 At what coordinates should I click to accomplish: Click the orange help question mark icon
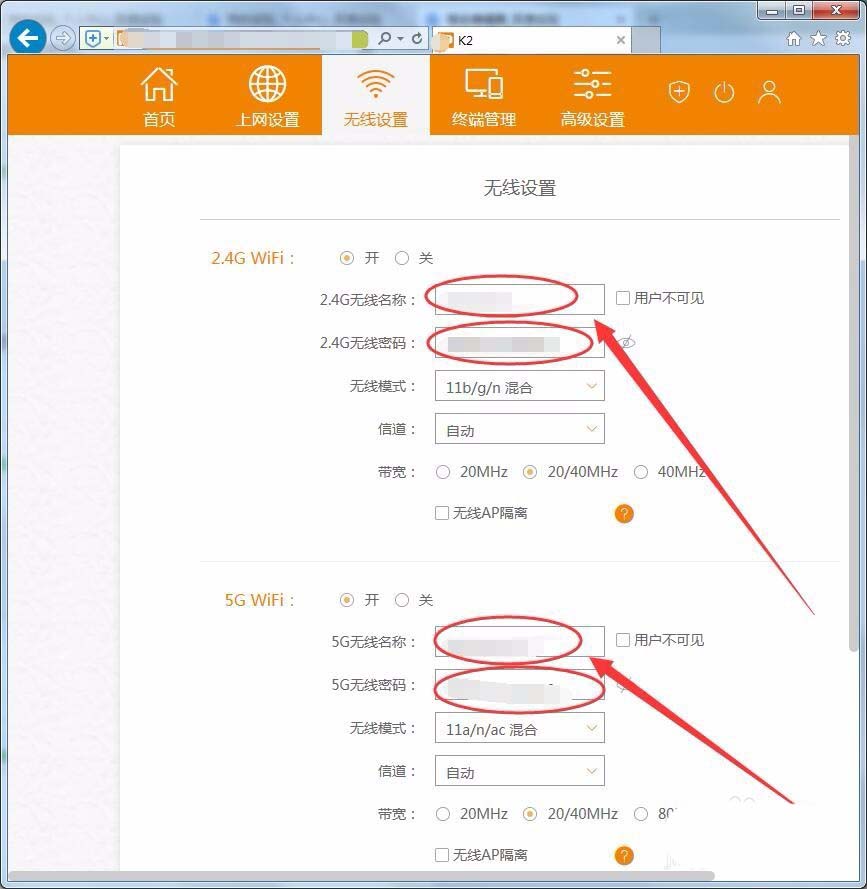click(623, 513)
